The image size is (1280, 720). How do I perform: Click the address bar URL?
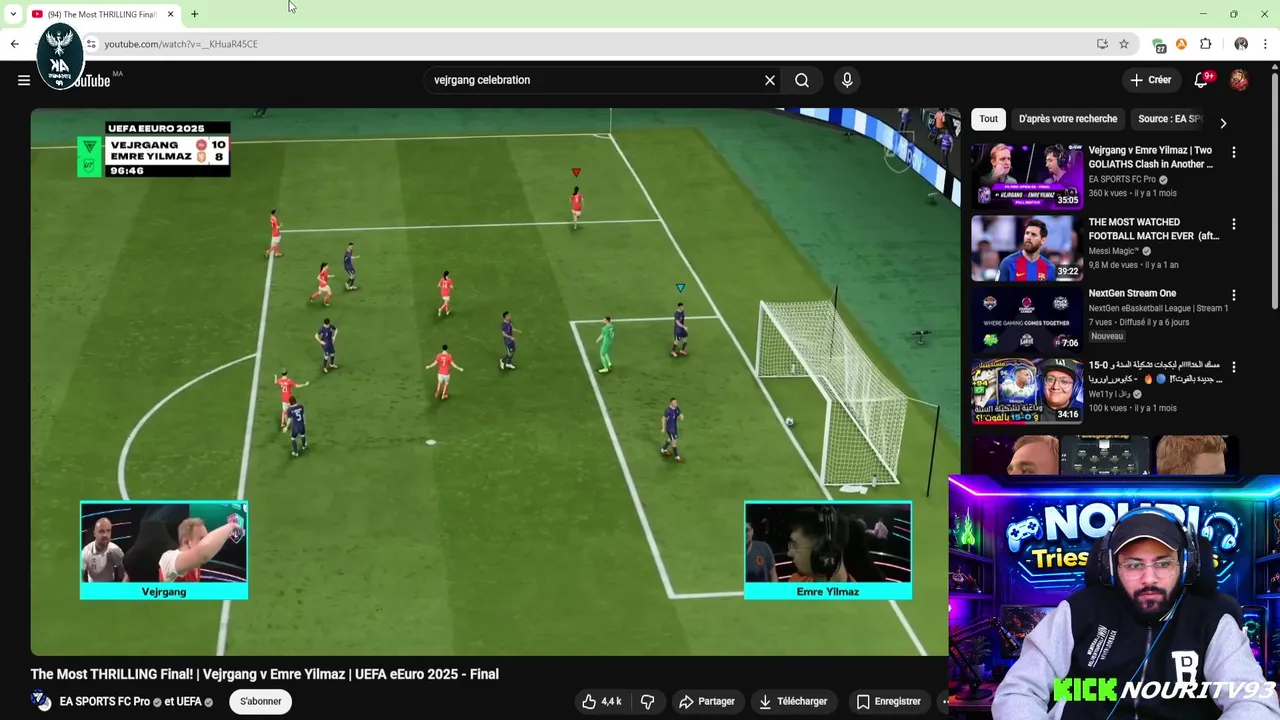coord(181,44)
